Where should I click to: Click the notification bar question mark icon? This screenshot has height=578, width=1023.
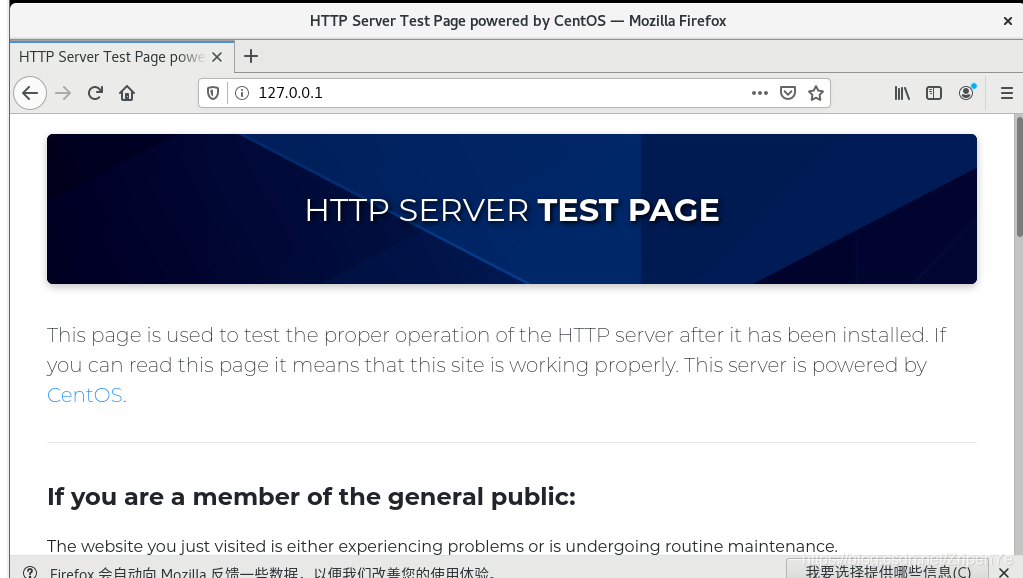tap(30, 572)
